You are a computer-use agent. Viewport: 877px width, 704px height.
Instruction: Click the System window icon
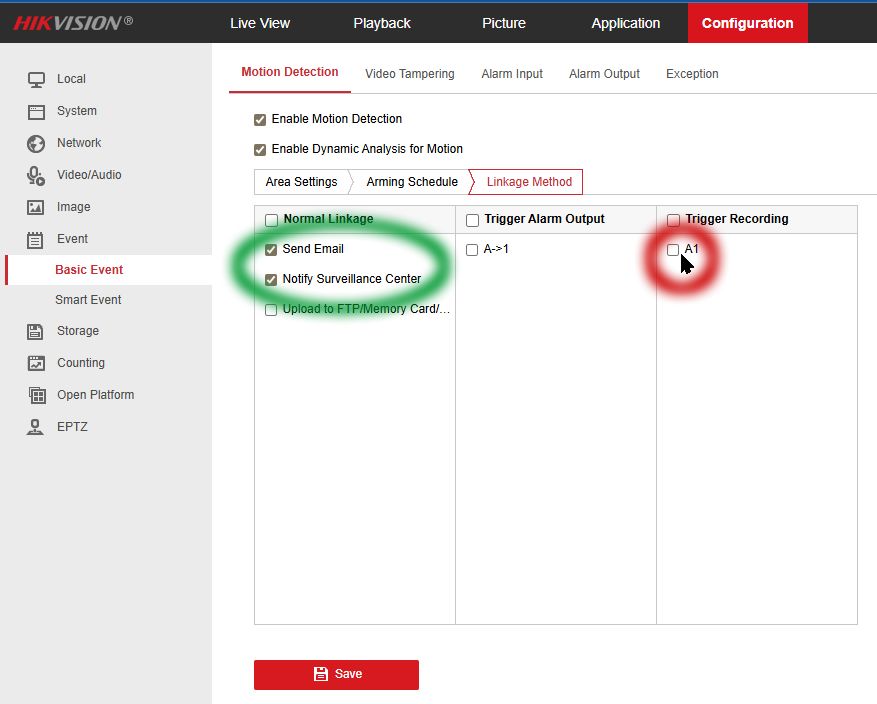[x=36, y=112]
